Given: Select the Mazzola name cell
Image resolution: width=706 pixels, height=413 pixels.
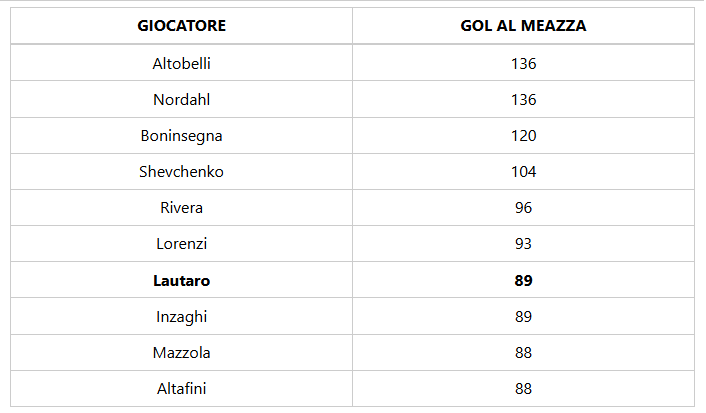Looking at the screenshot, I should click(181, 353).
